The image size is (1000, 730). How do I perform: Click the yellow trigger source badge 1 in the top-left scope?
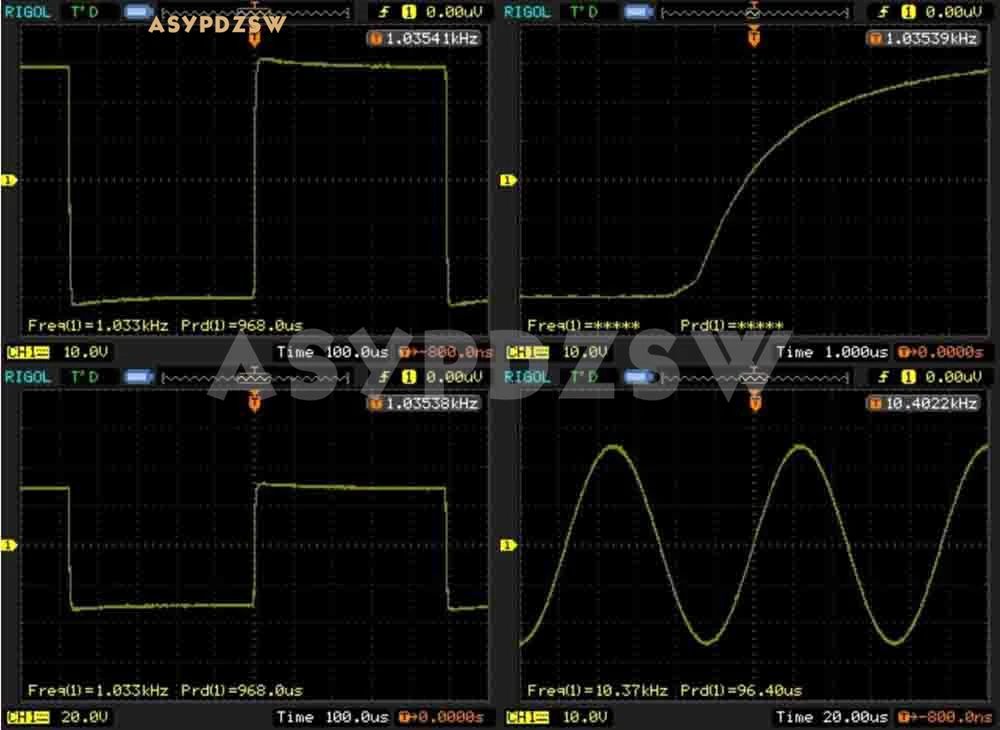click(409, 12)
